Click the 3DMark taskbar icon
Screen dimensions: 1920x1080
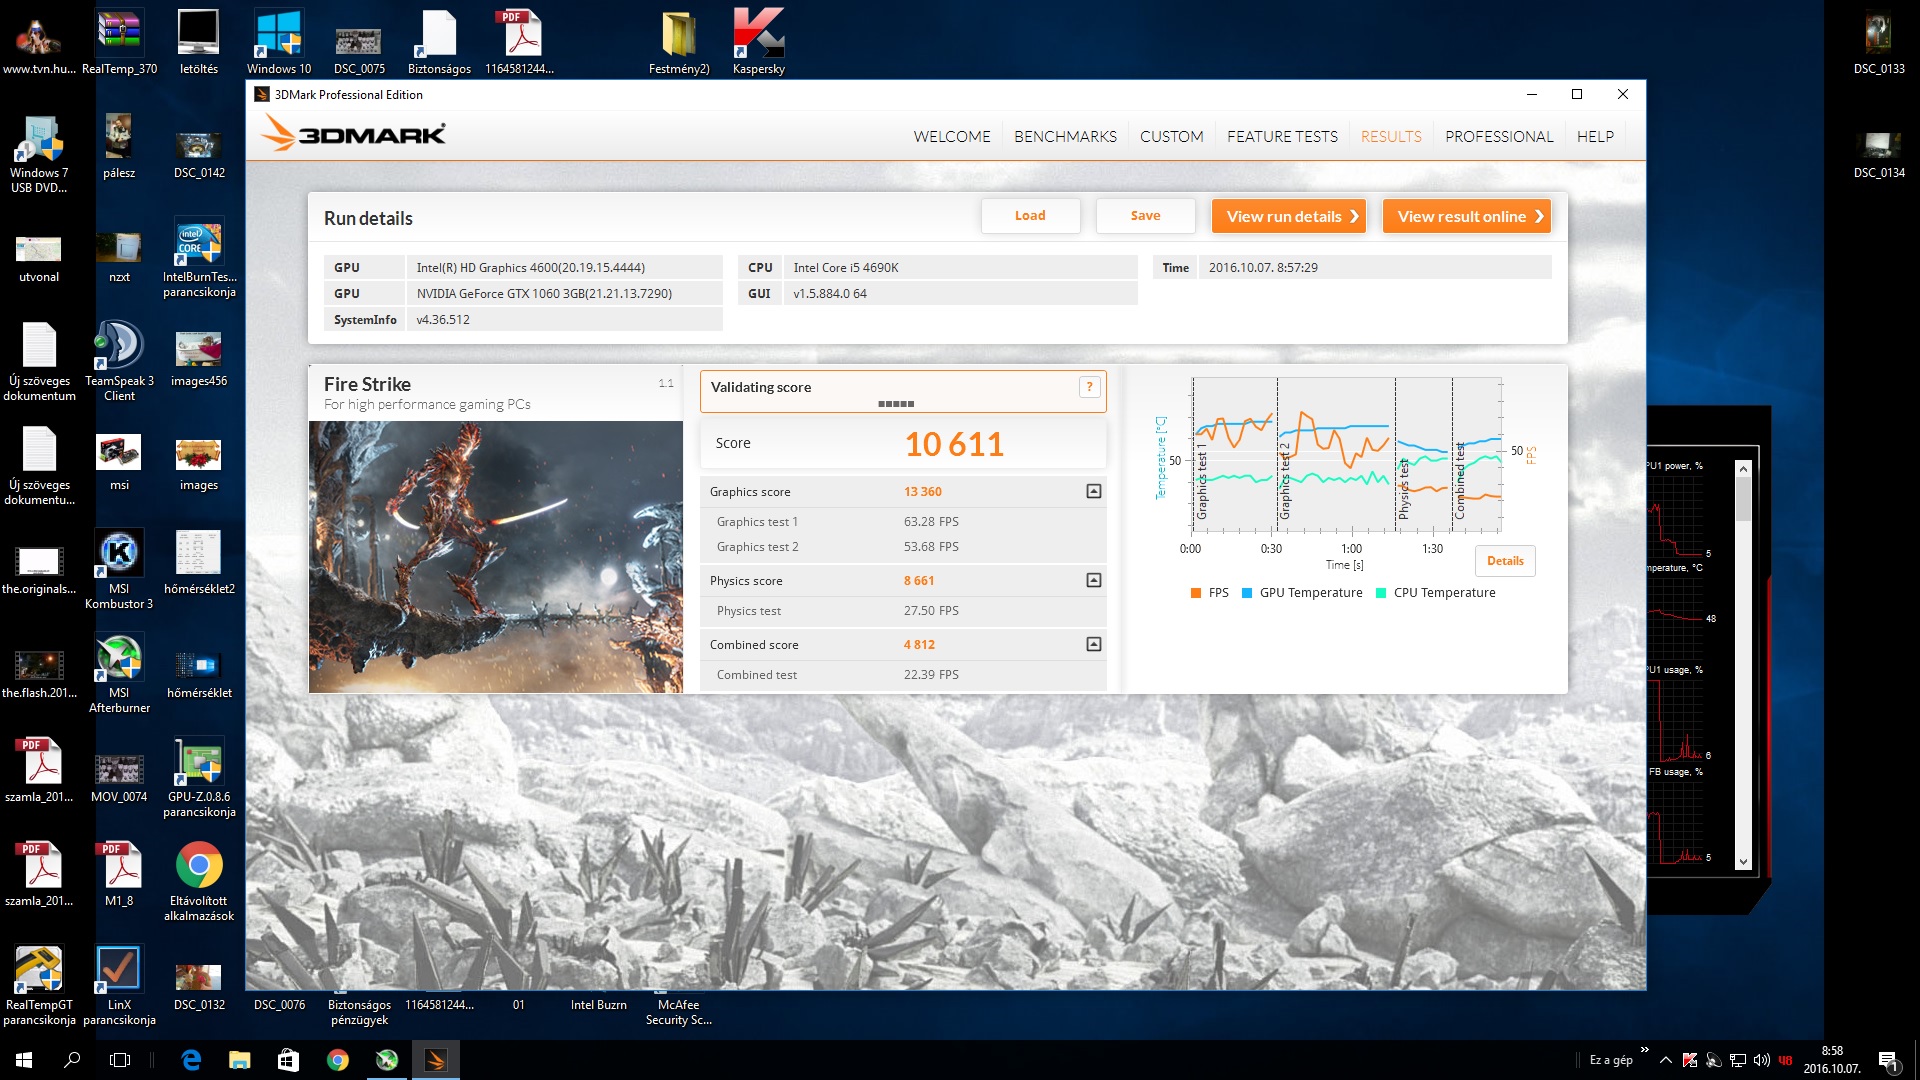coord(435,1060)
